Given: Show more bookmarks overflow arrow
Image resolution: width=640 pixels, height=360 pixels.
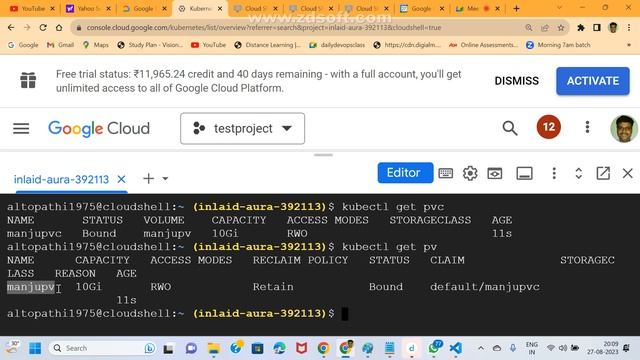Looking at the screenshot, I should 629,45.
